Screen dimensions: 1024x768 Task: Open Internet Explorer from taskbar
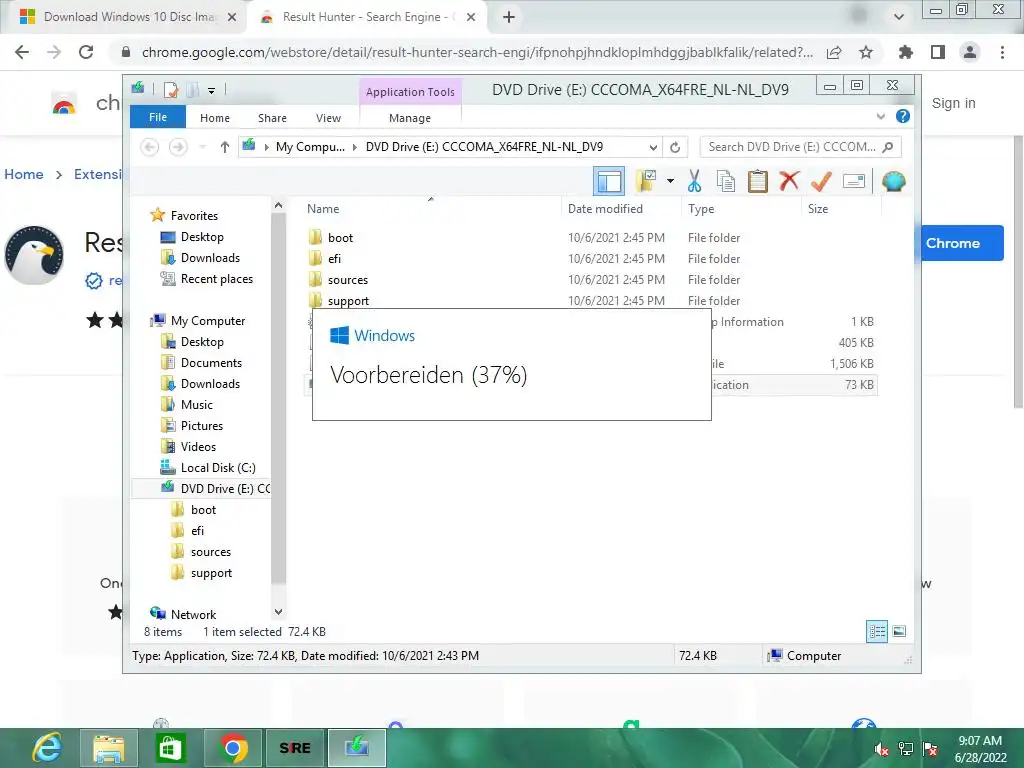coord(48,747)
